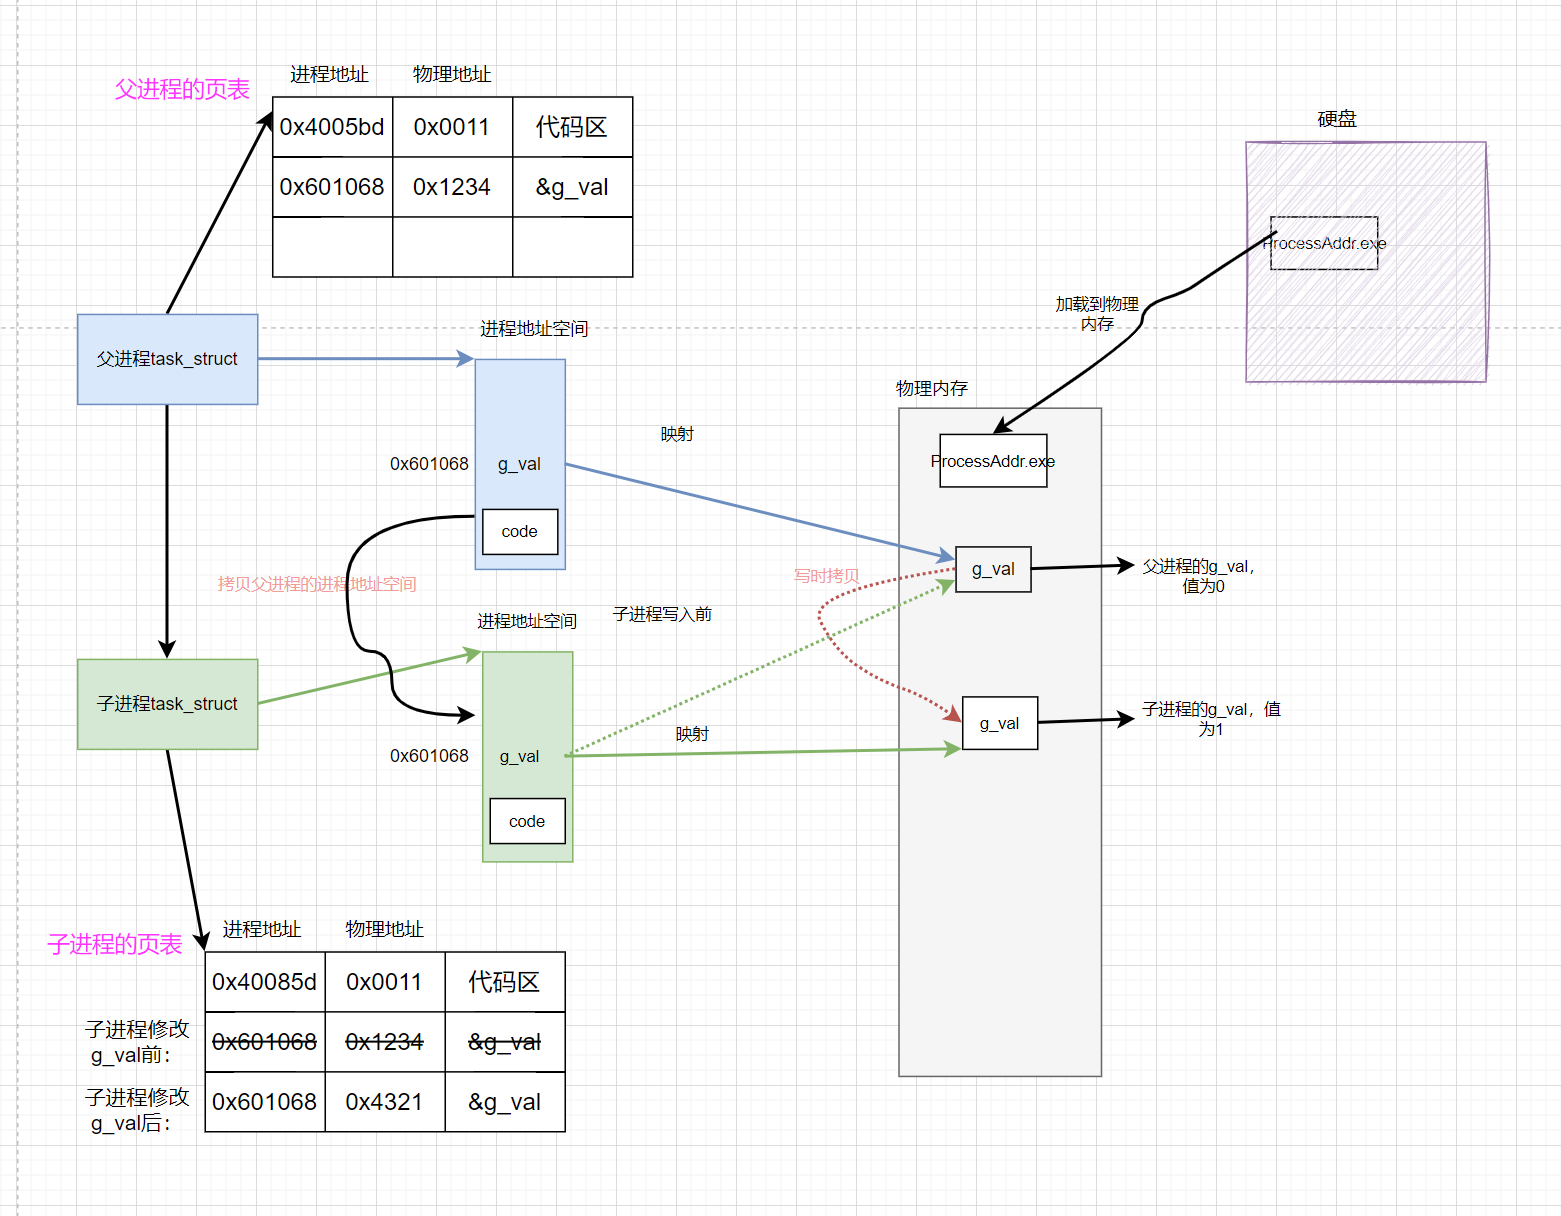This screenshot has width=1561, height=1216.
Task: Click the red 写时拷贝 label
Action: (x=827, y=576)
